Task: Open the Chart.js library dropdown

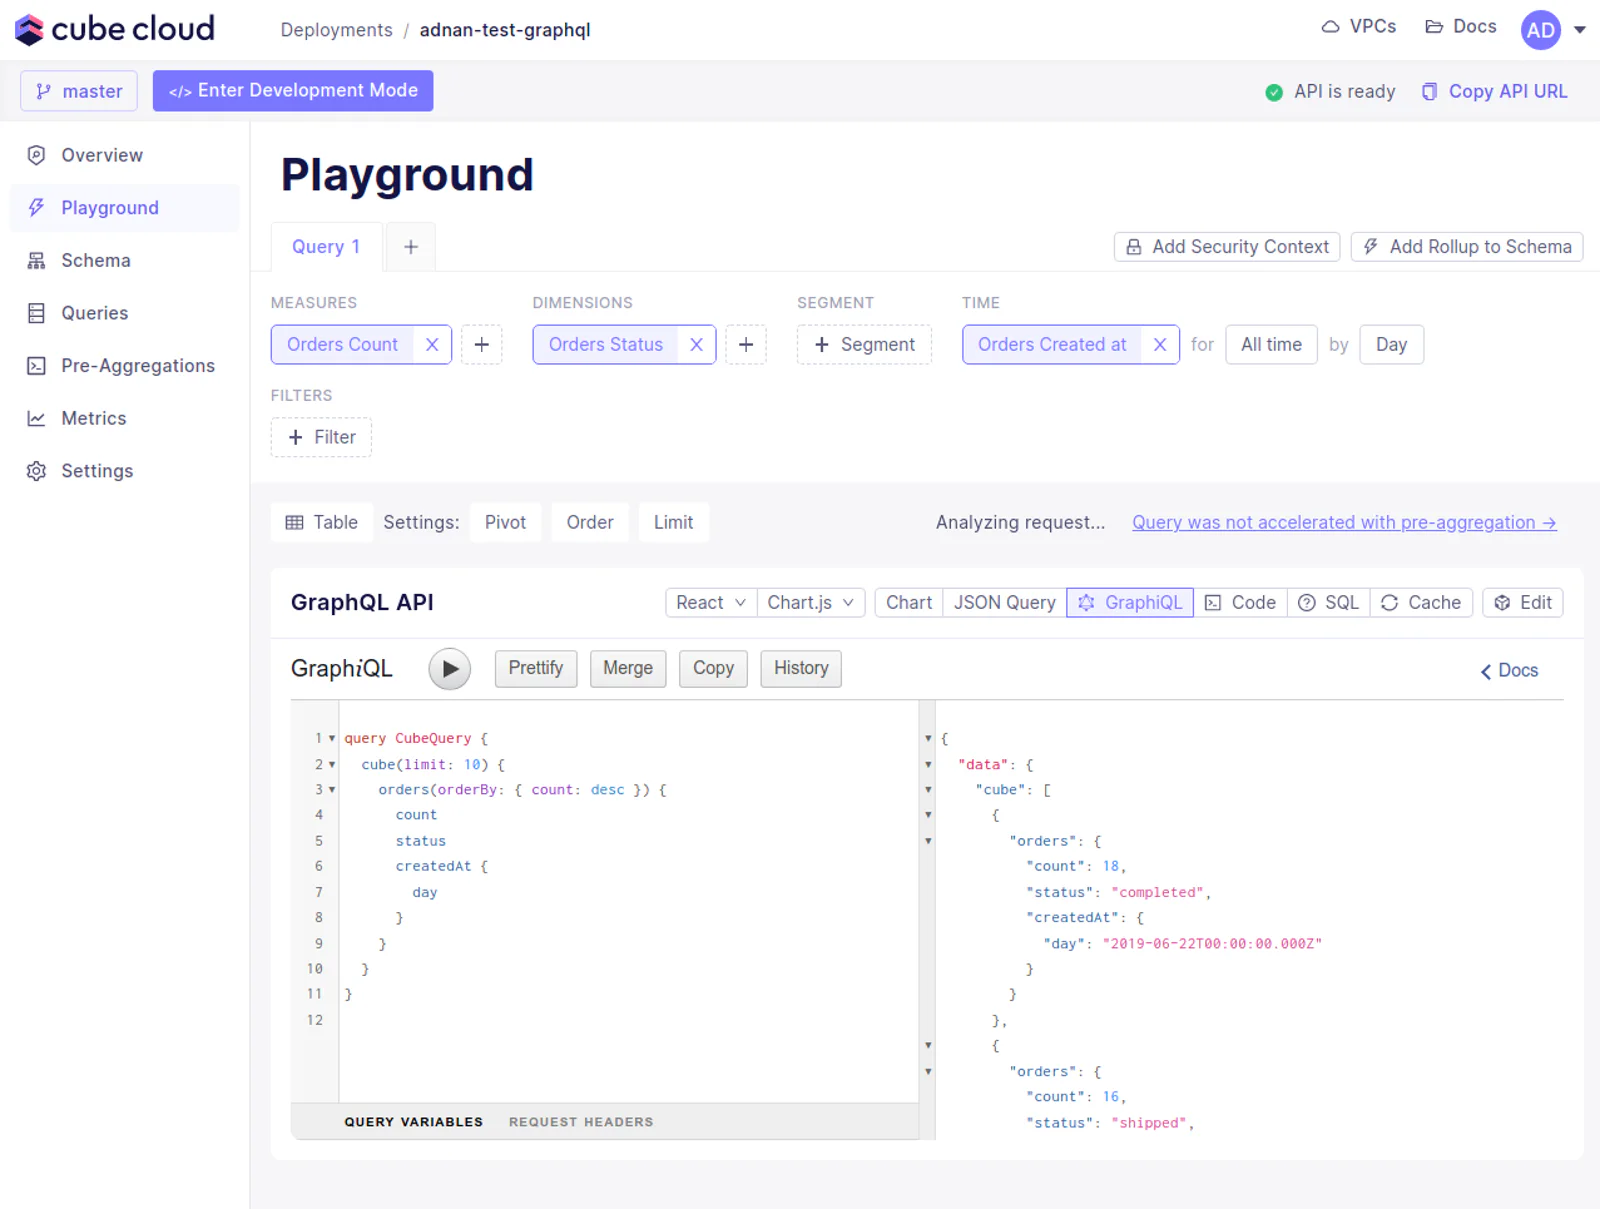Action: click(x=810, y=603)
